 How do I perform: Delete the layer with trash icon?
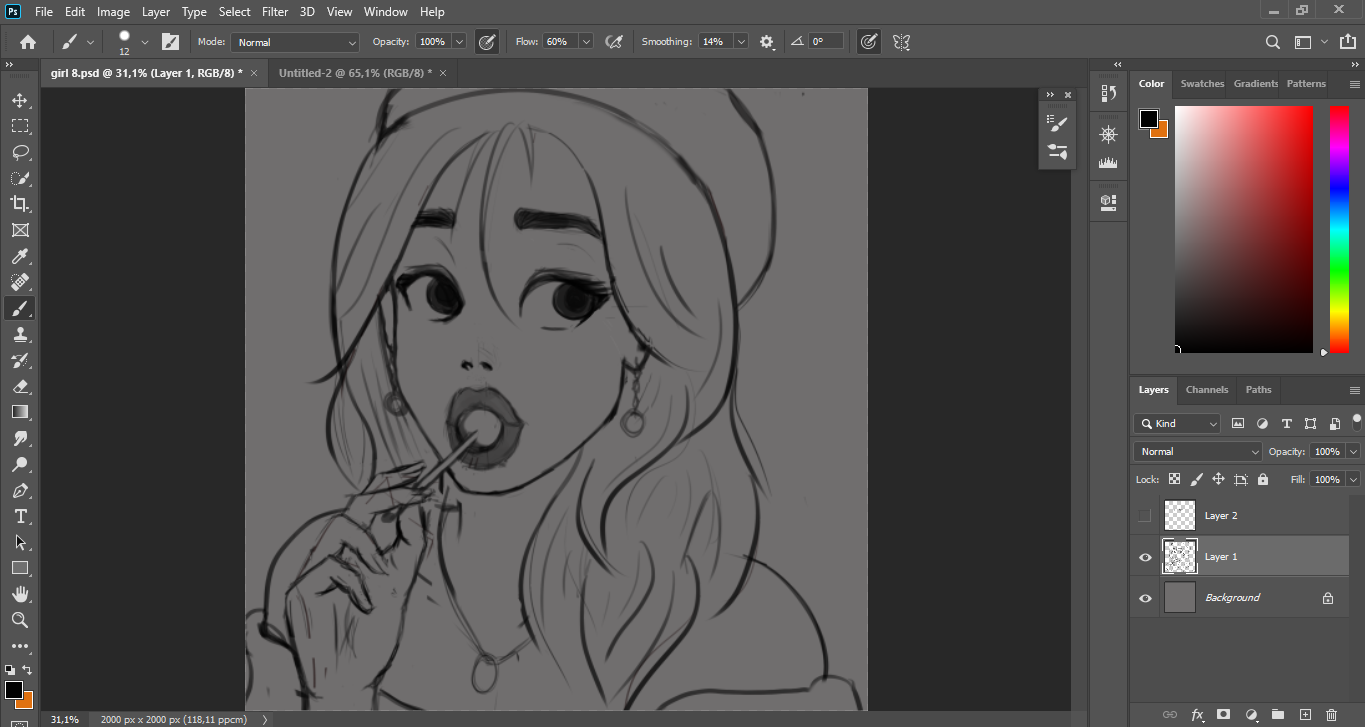click(1331, 715)
